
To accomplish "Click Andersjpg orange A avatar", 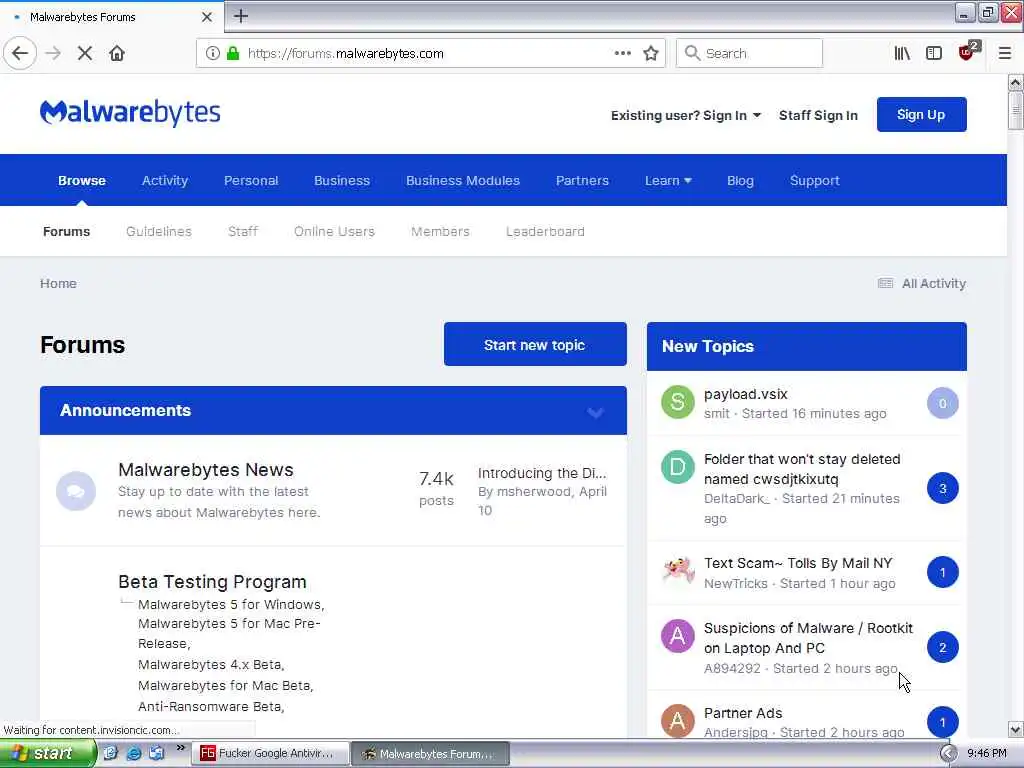I will click(x=678, y=720).
